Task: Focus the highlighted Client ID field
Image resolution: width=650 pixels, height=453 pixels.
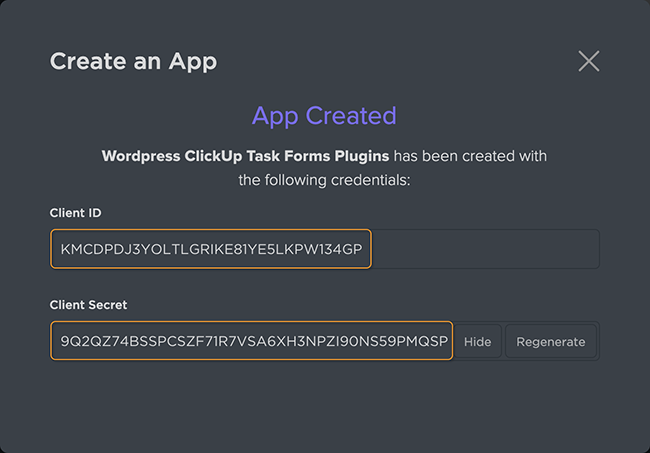Action: [x=211, y=249]
